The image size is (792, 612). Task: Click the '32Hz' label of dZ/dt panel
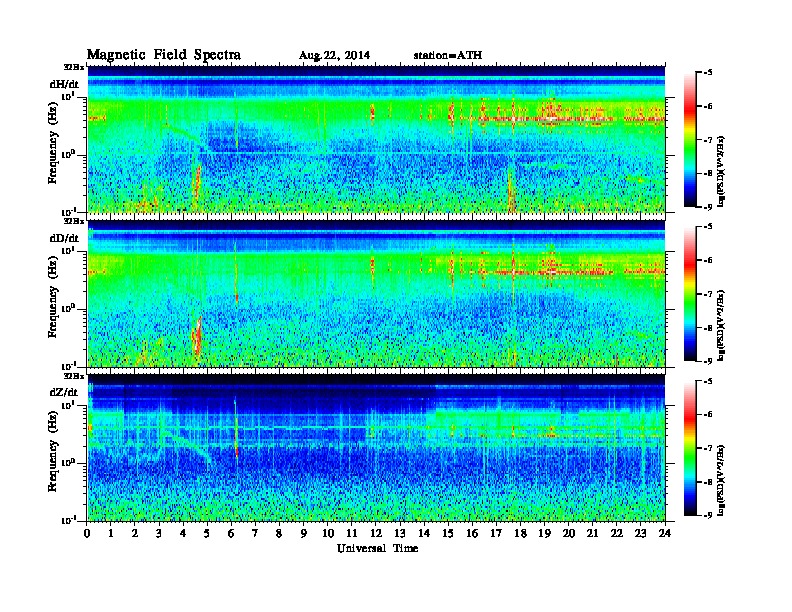(73, 376)
